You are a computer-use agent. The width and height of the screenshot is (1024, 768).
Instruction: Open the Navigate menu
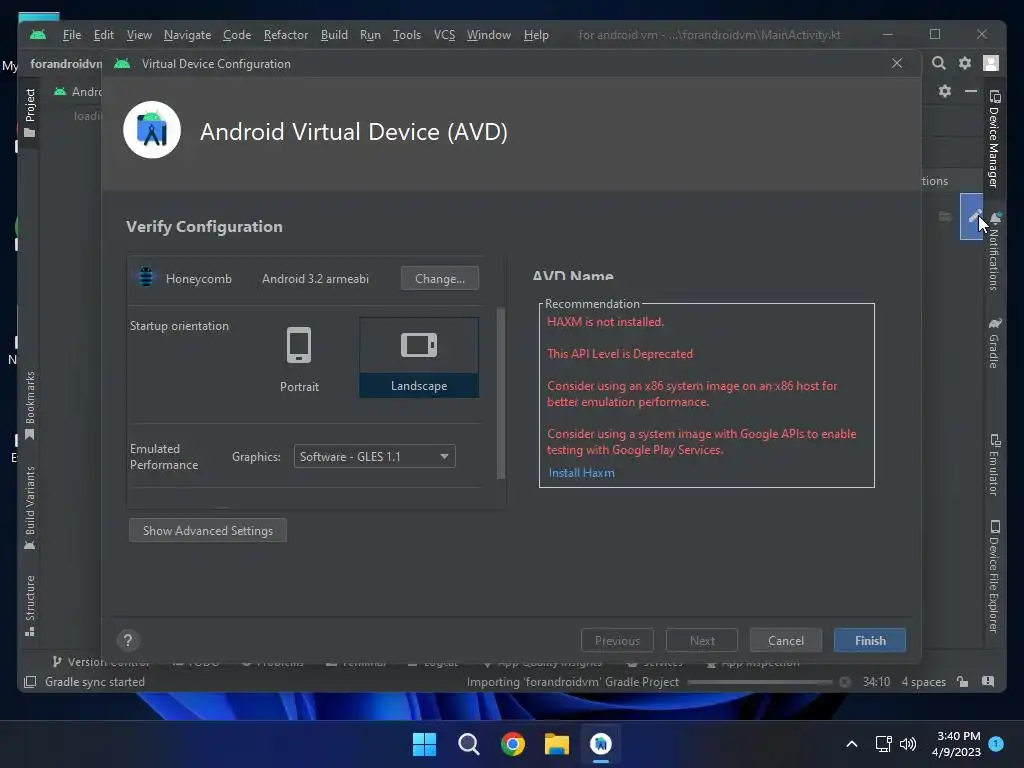coord(187,35)
